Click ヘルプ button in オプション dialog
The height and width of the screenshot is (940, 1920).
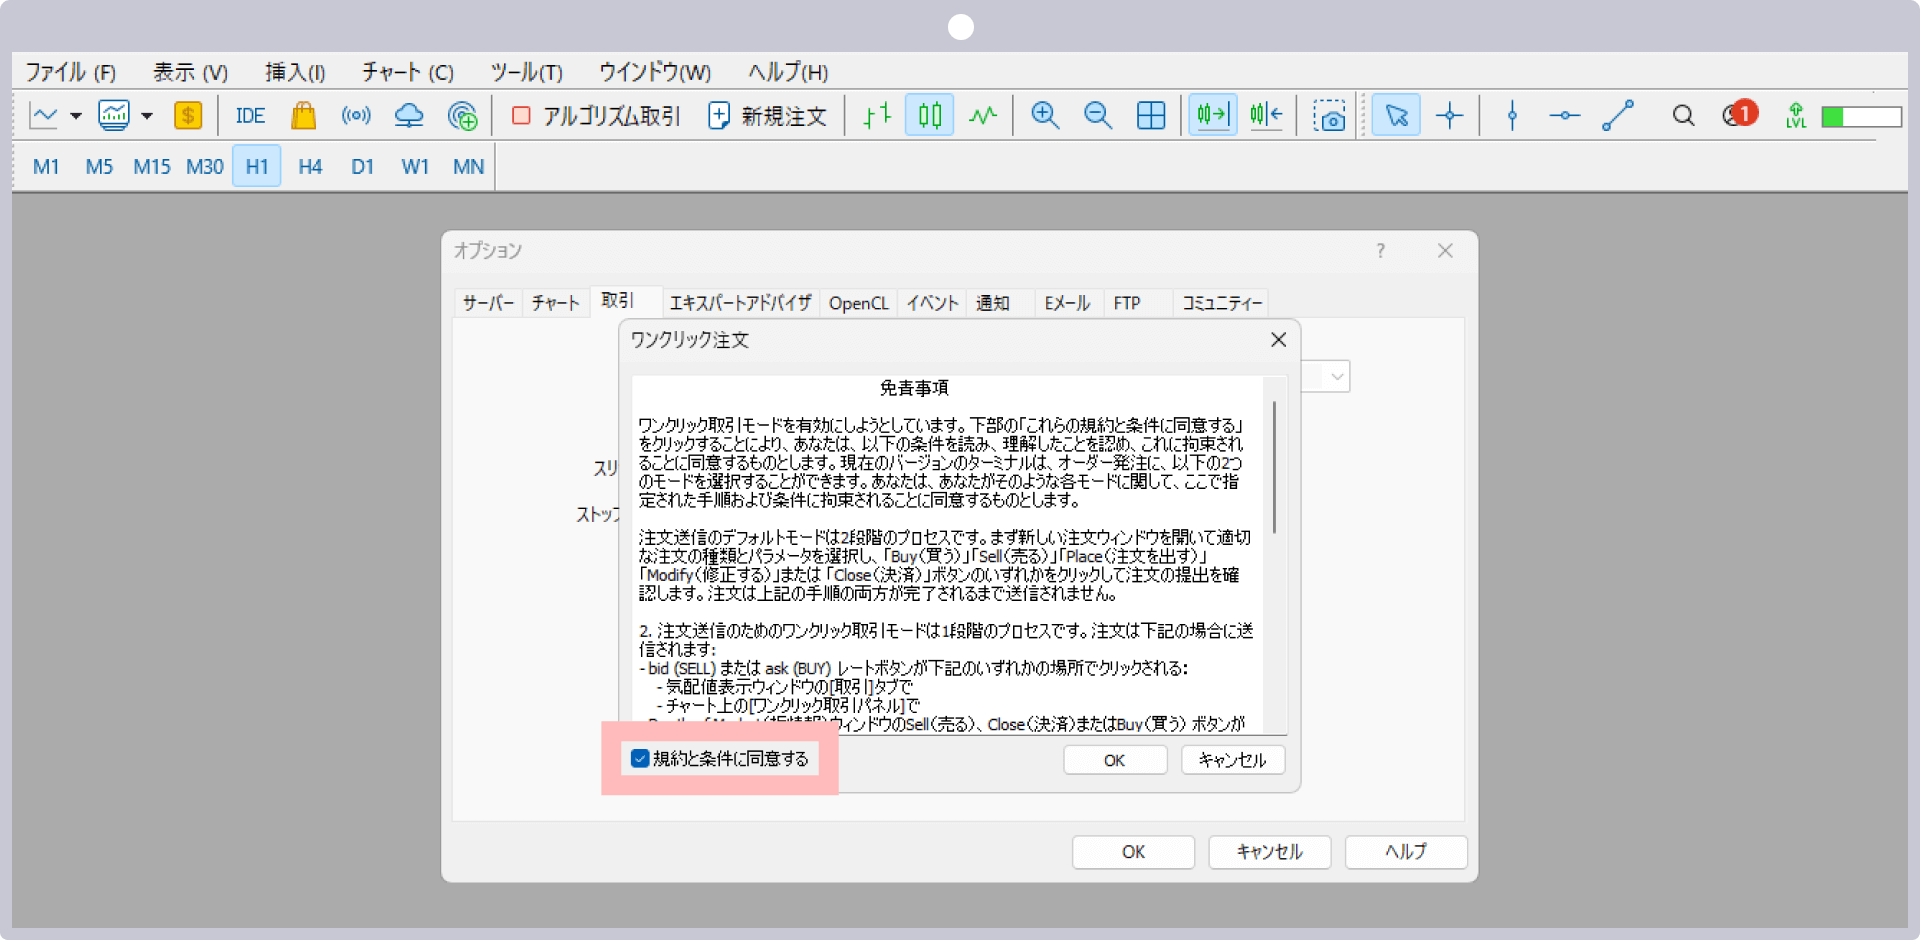point(1406,852)
